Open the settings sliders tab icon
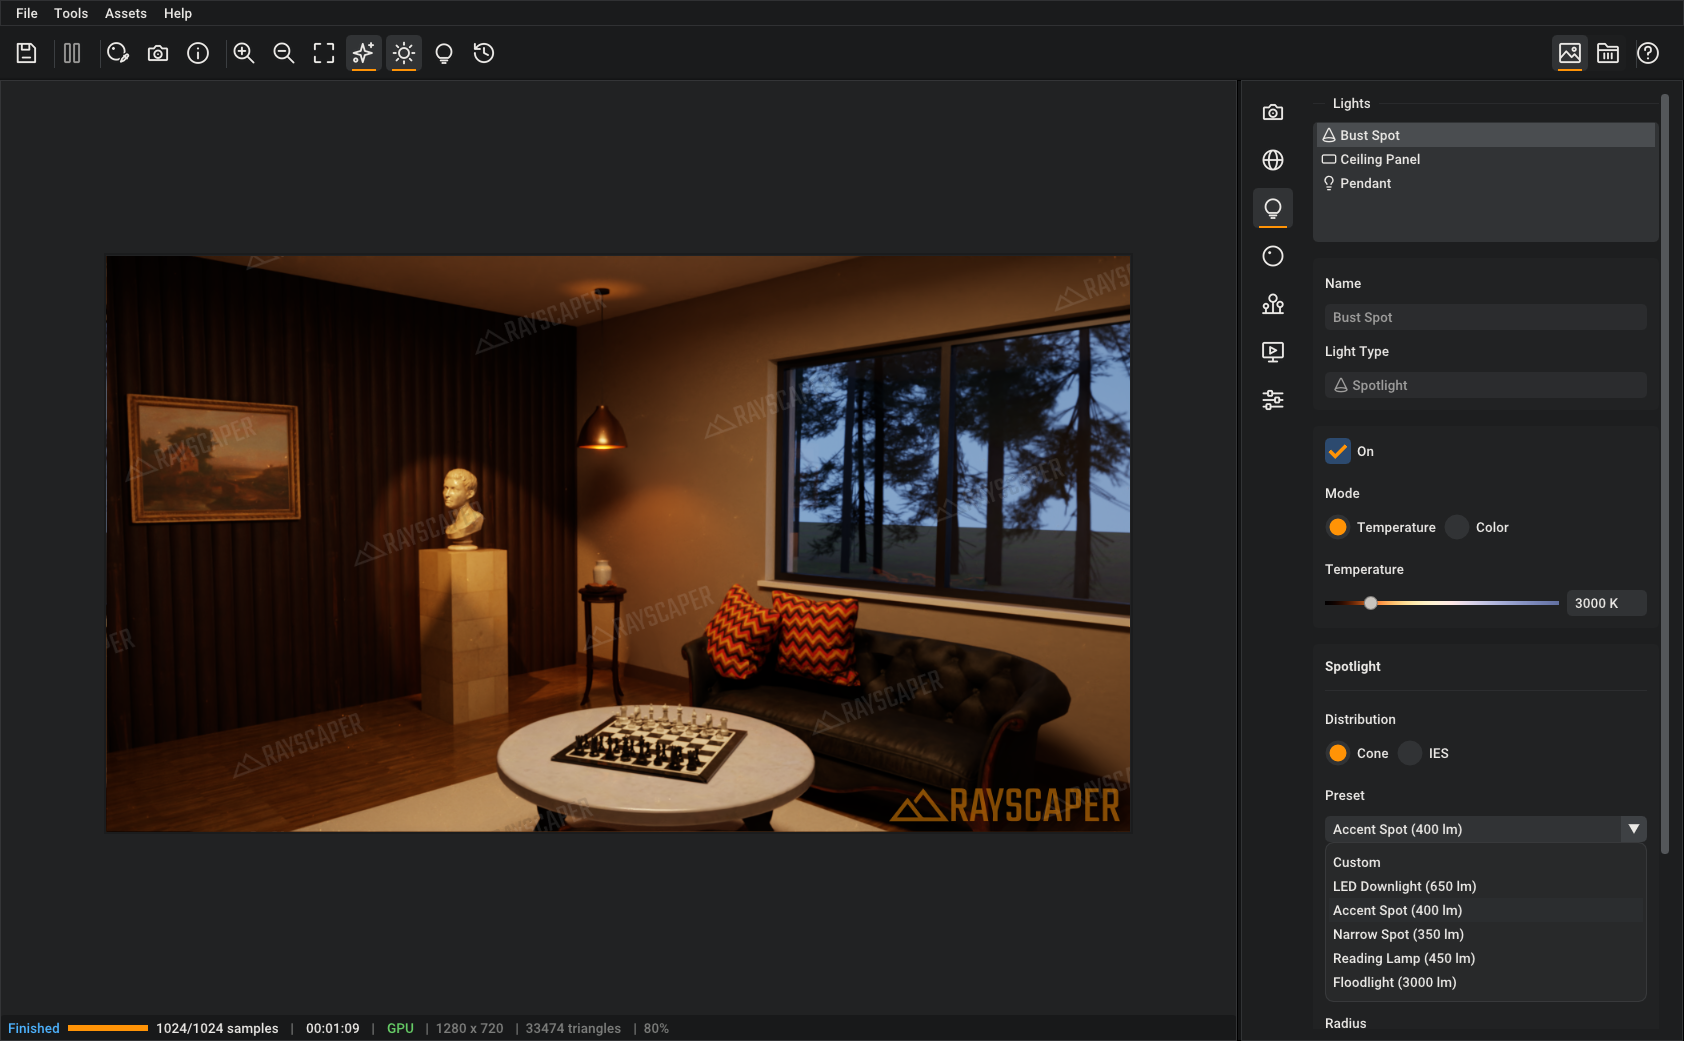The width and height of the screenshot is (1684, 1041). [1273, 400]
